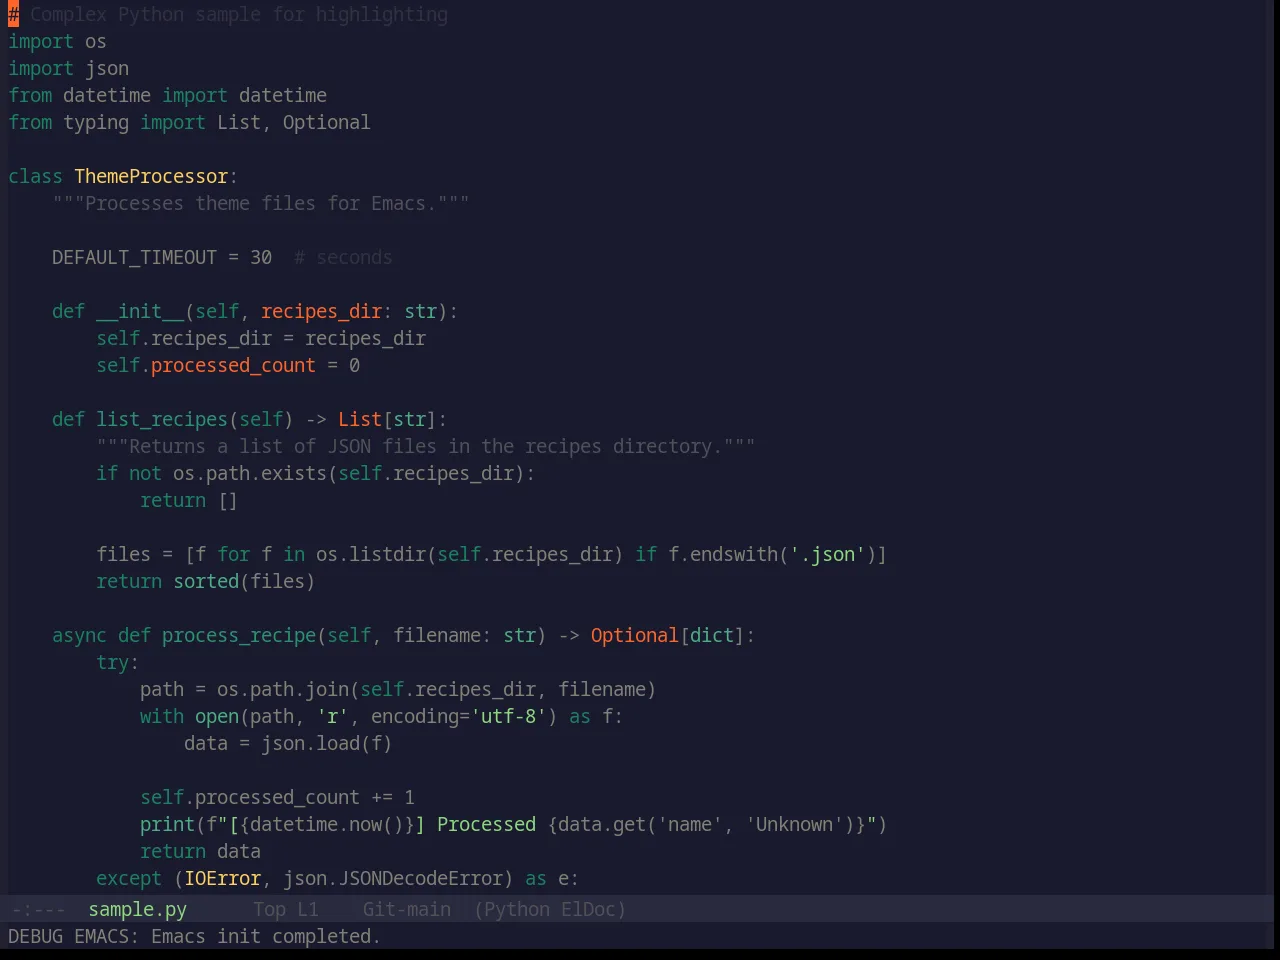The height and width of the screenshot is (960, 1280).
Task: Click the 'name' string literal
Action: 690,824
